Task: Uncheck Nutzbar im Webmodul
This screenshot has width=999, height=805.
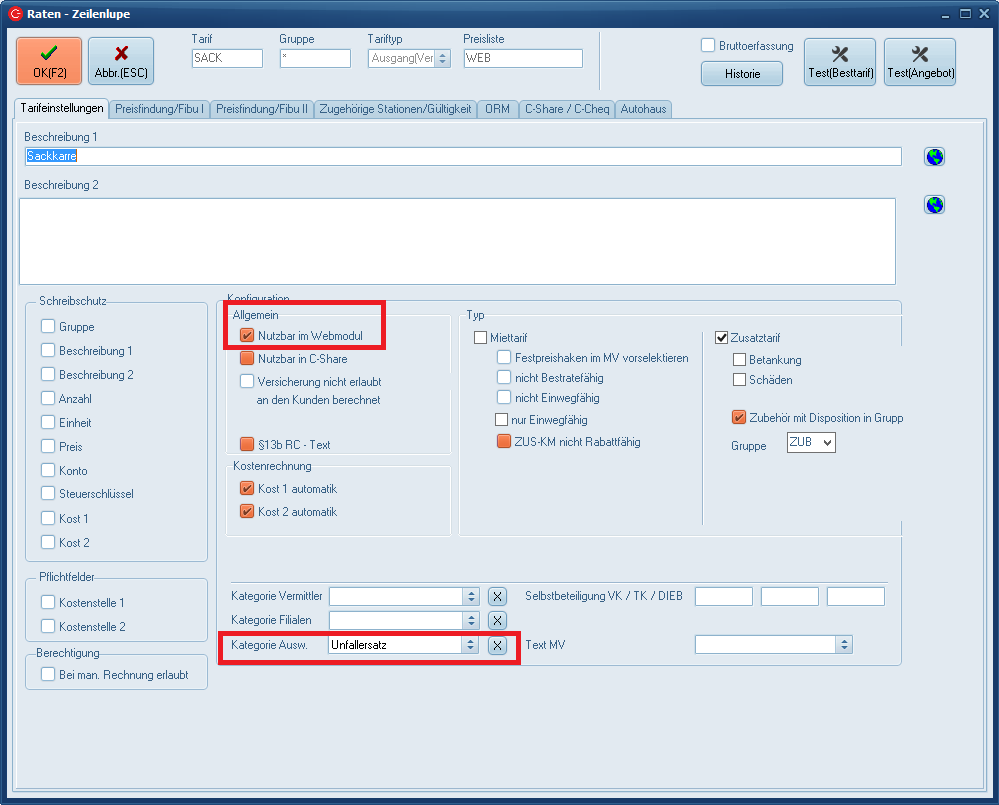Action: [247, 336]
